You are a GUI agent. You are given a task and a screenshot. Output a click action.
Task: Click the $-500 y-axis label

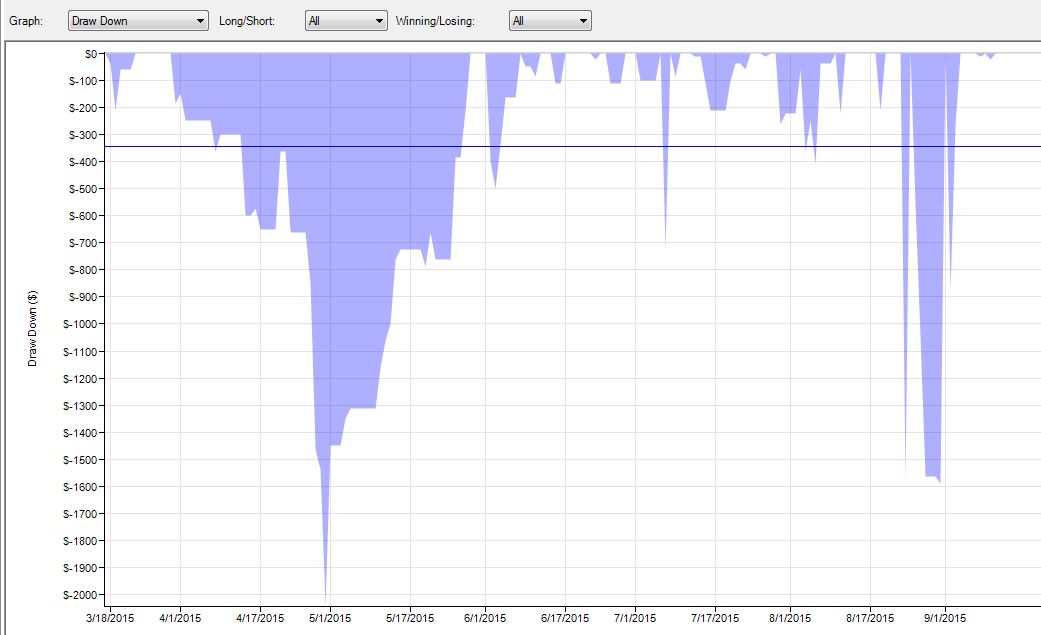83,189
